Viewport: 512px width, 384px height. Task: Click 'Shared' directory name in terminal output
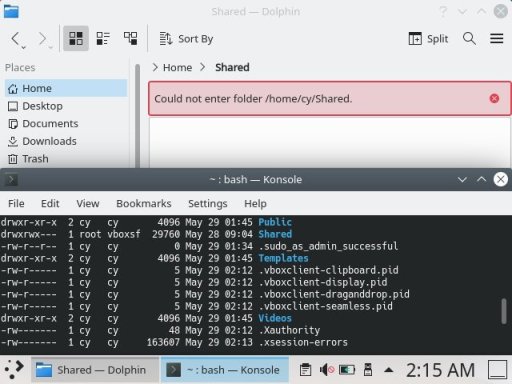coord(275,234)
